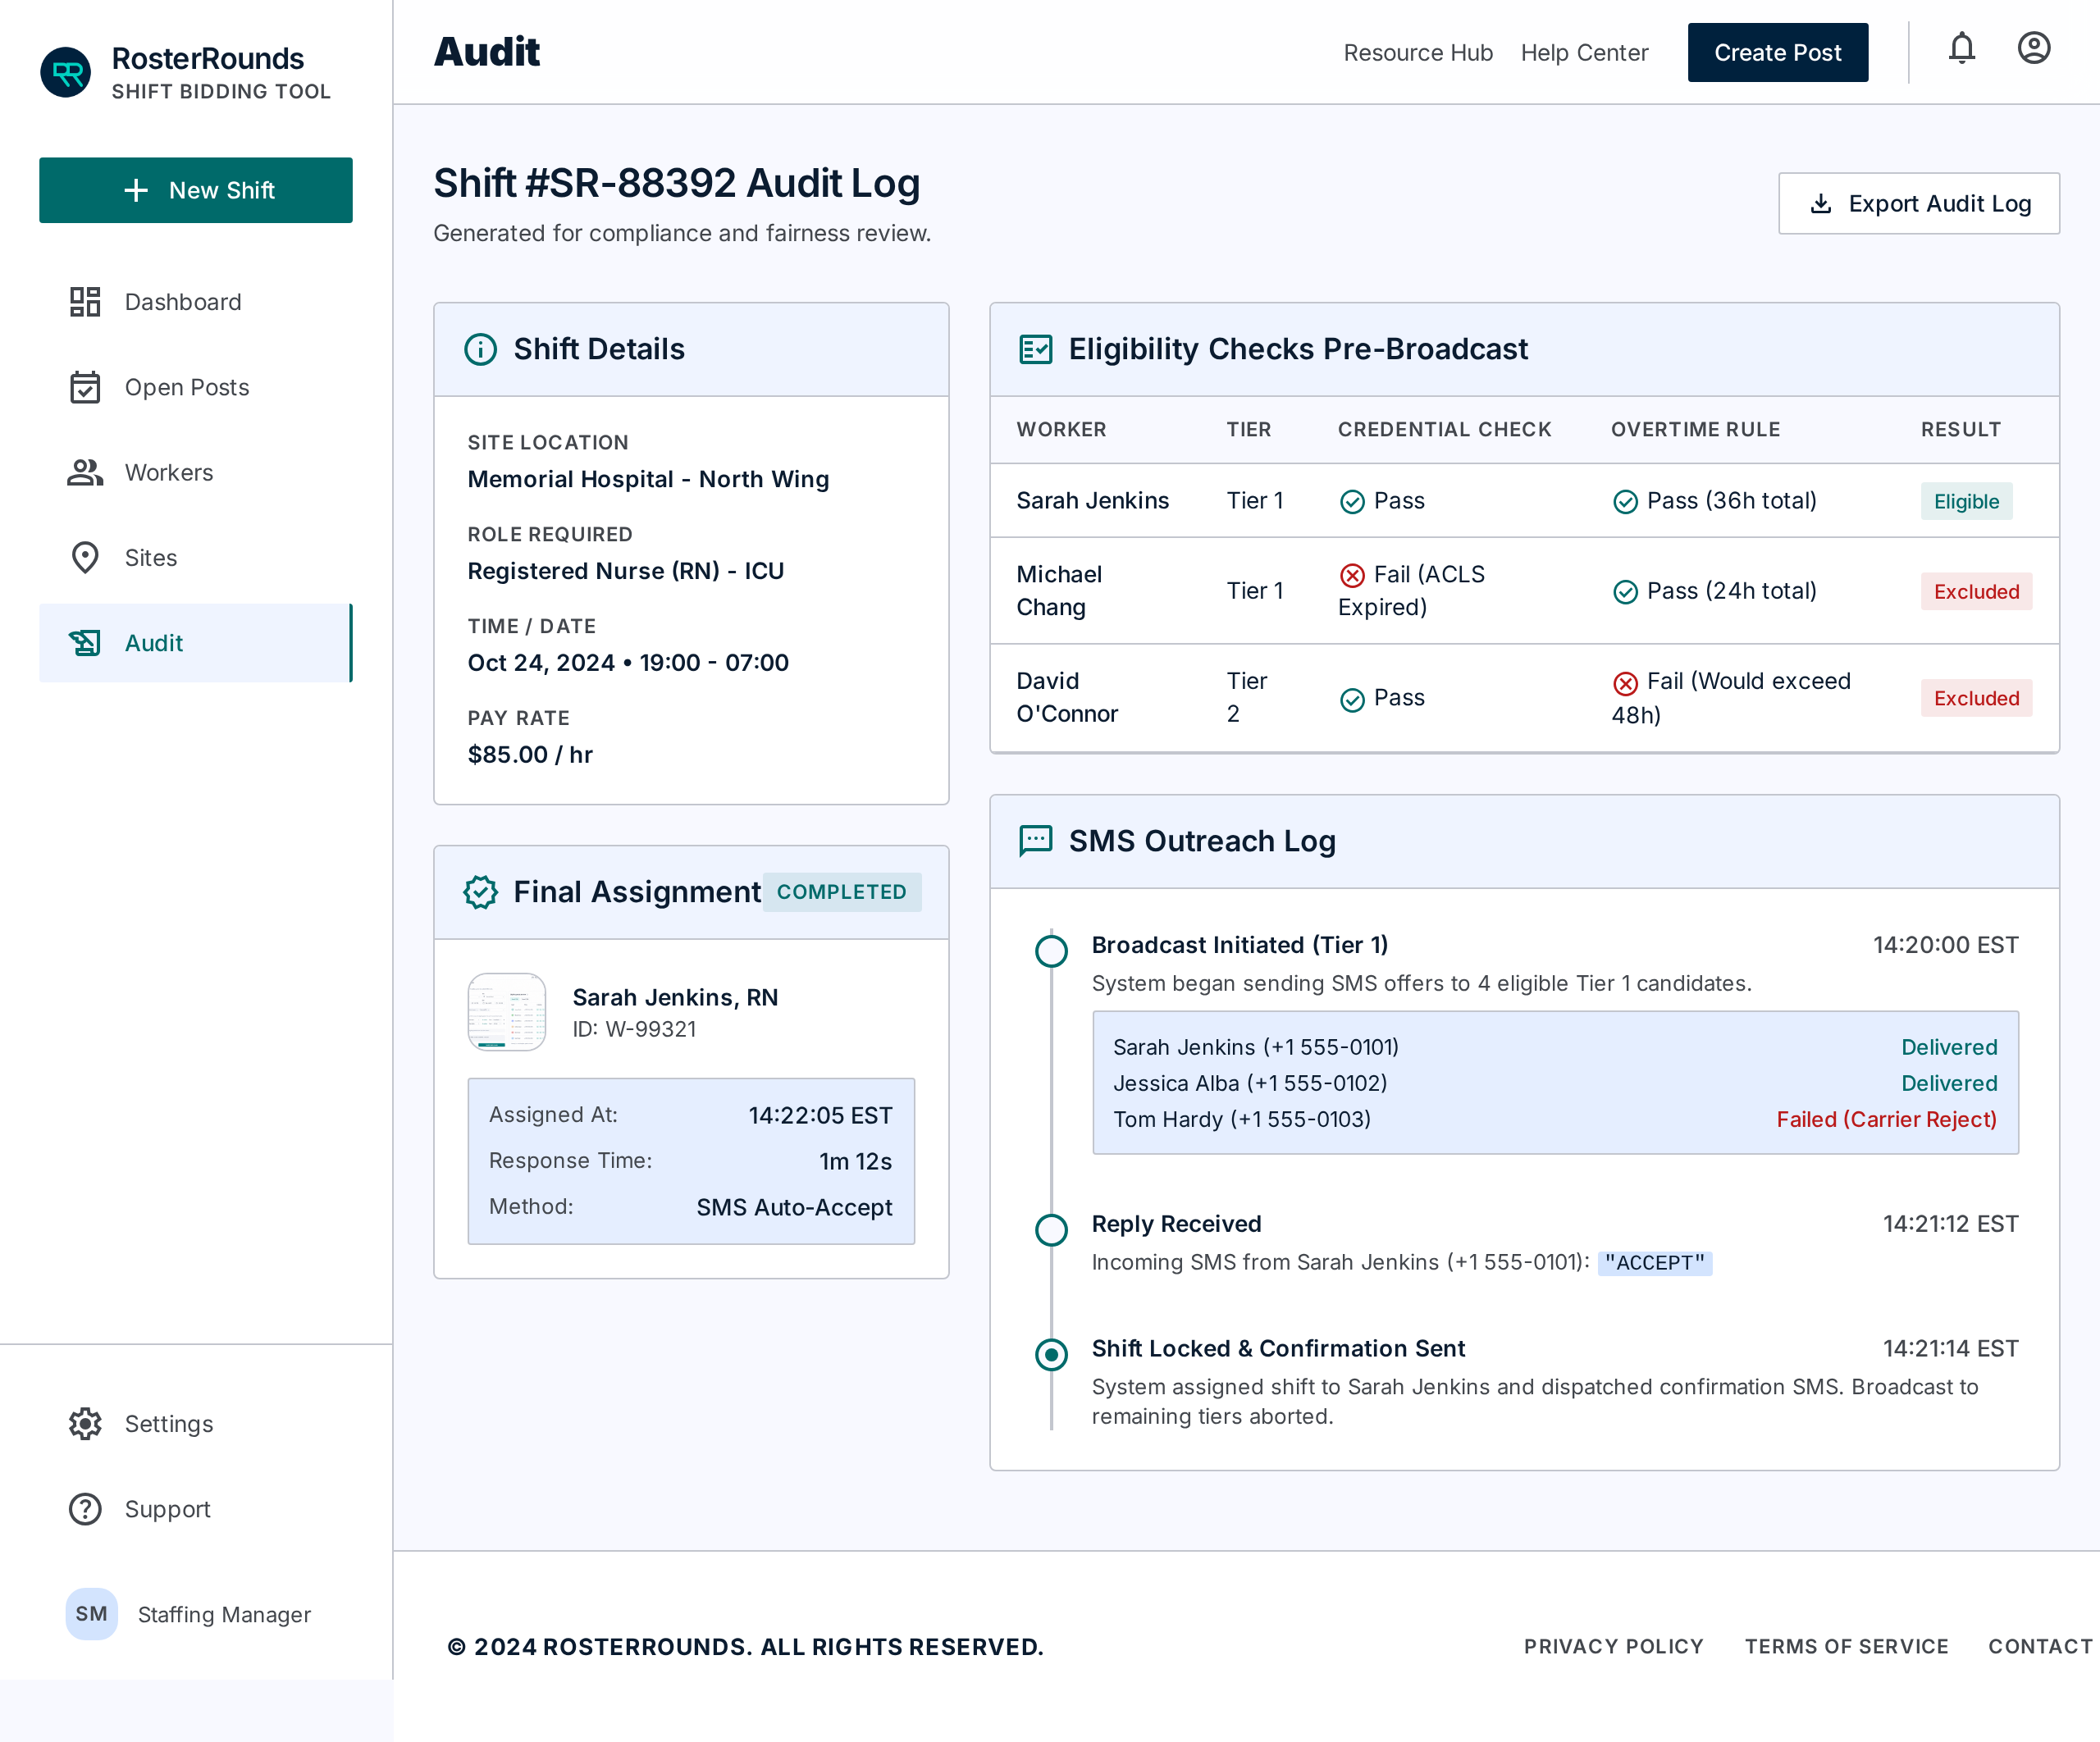Click the Memorial Hospital - North Wing location

click(648, 479)
